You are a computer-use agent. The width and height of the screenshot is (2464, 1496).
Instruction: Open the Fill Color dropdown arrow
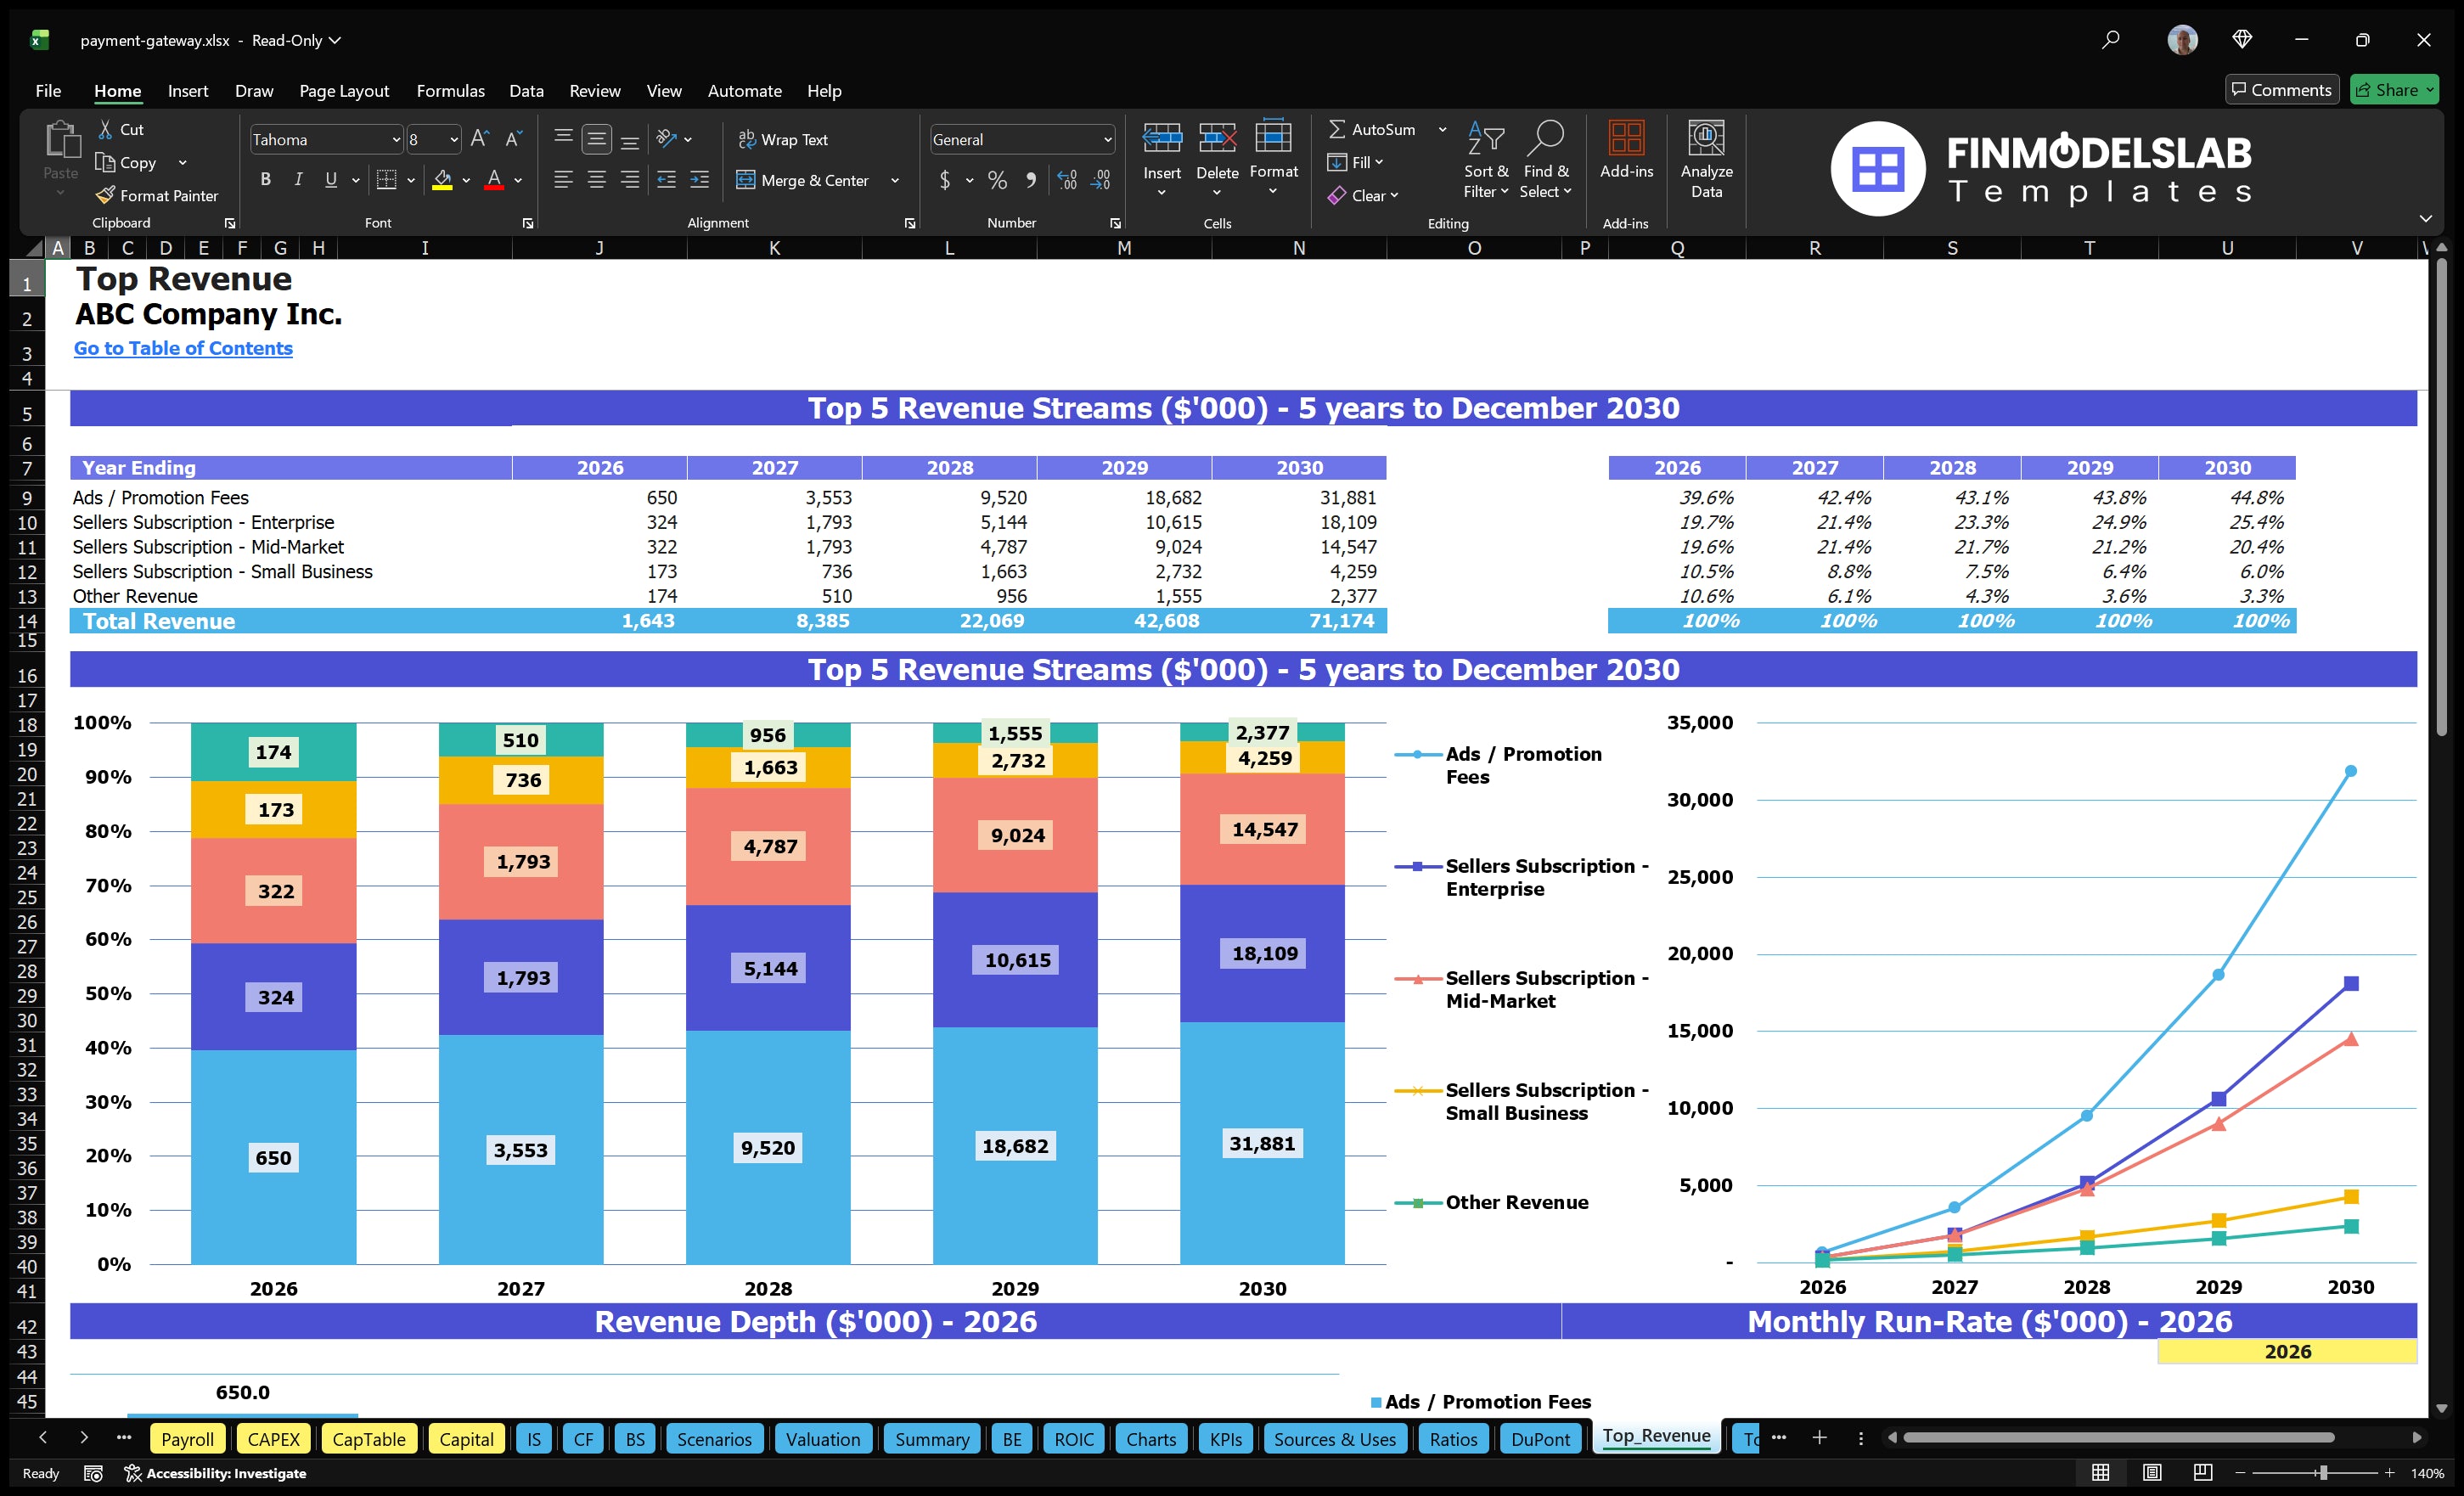pos(465,181)
